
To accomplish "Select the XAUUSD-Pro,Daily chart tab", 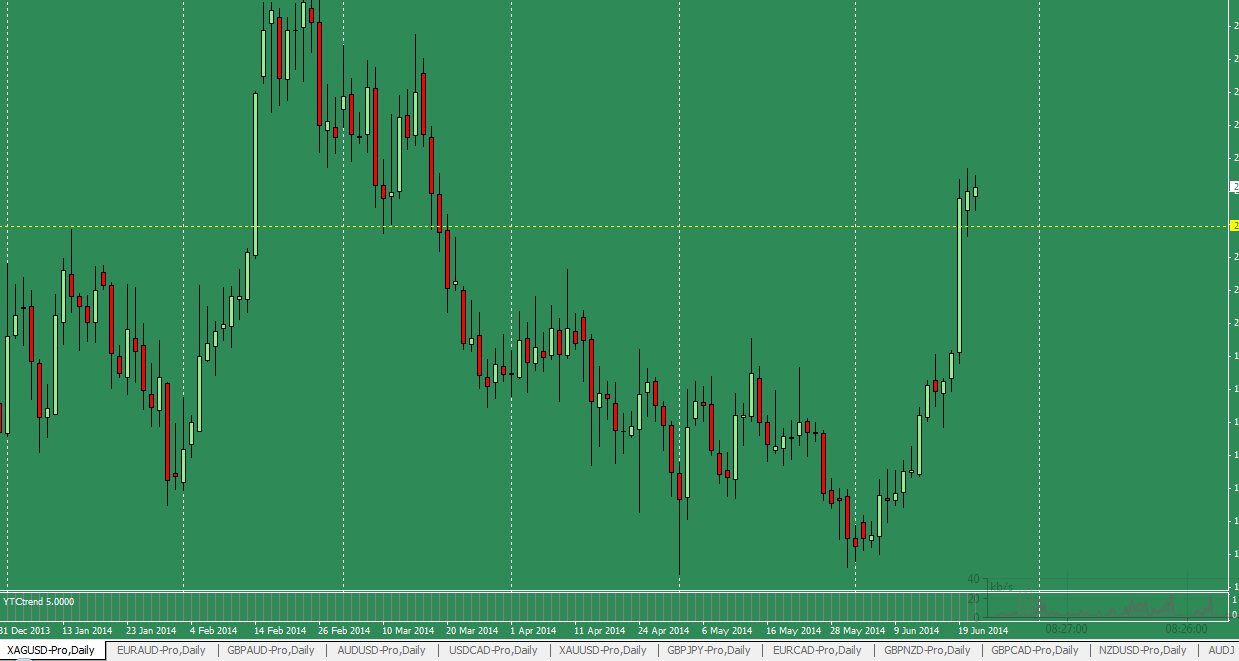I will pos(602,650).
